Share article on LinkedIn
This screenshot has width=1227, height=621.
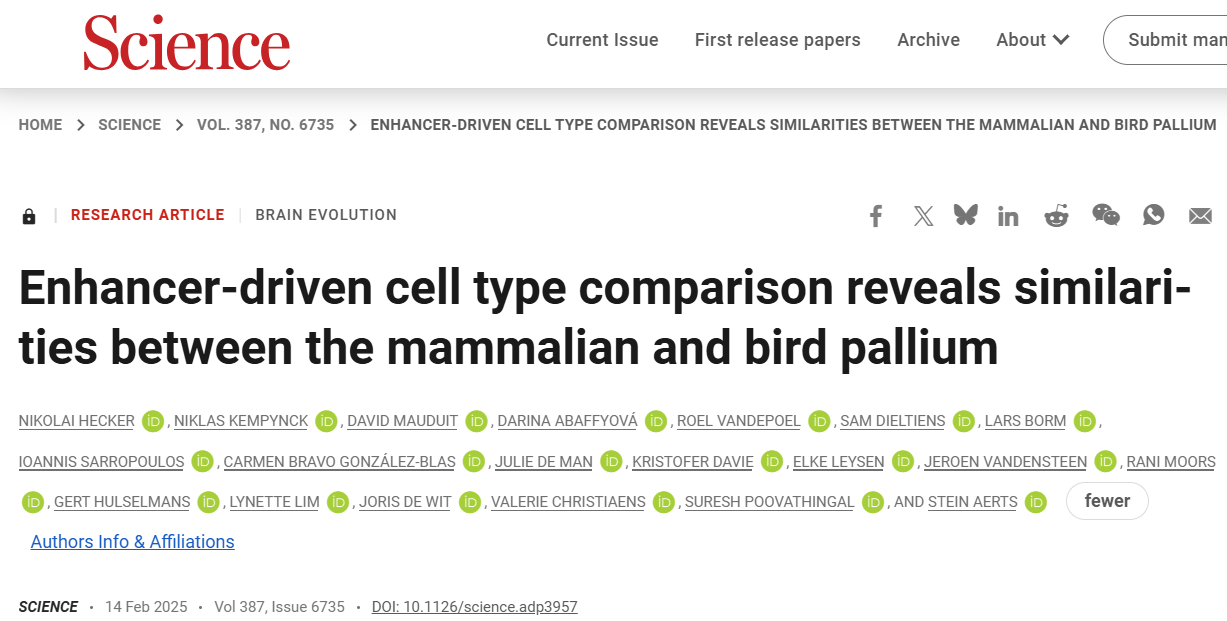(1008, 216)
